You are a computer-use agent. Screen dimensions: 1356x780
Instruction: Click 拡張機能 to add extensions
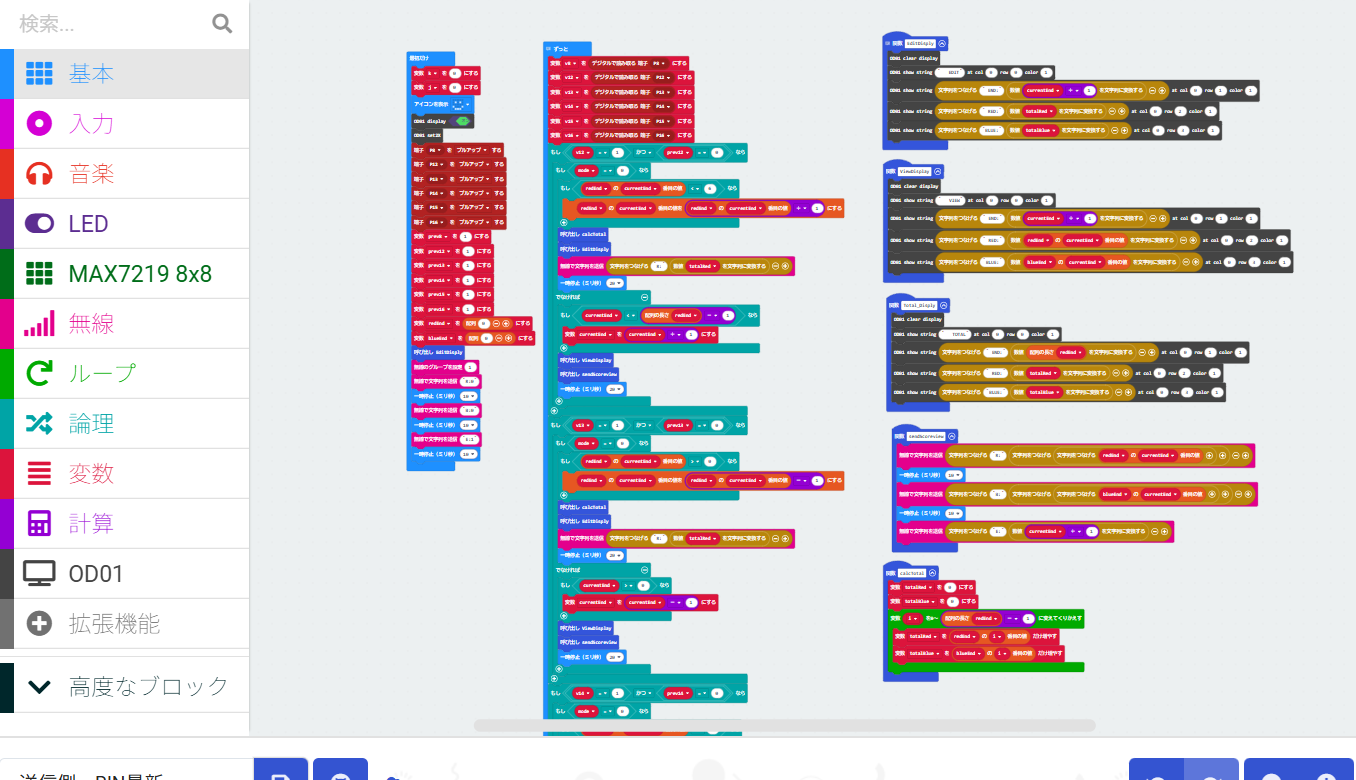coord(114,624)
